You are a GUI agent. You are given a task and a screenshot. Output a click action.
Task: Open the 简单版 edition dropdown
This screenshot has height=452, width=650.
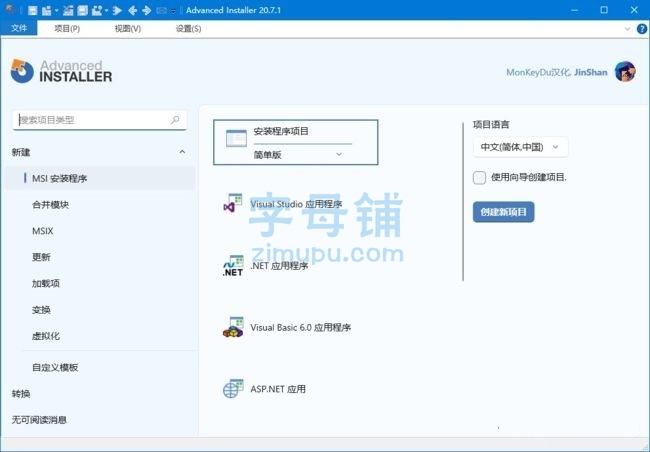click(298, 155)
